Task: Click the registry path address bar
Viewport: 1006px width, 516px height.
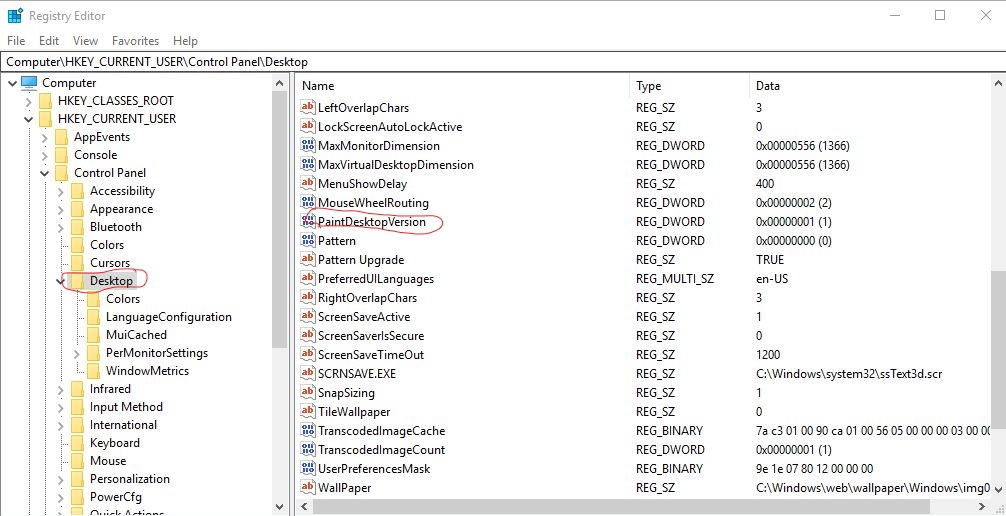Action: coord(503,62)
